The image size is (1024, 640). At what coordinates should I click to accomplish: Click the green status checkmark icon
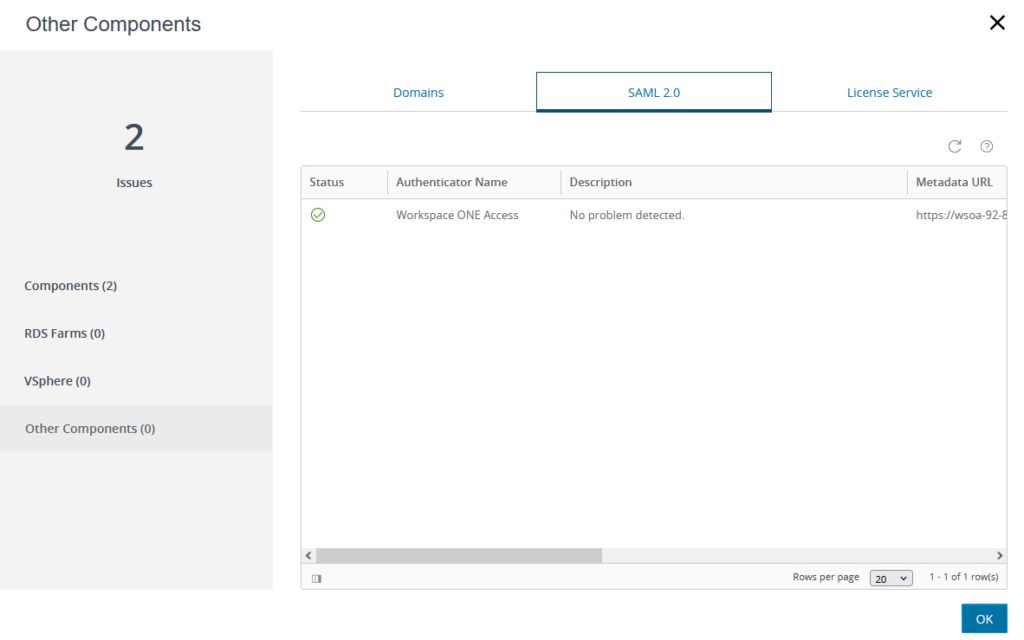[318, 215]
